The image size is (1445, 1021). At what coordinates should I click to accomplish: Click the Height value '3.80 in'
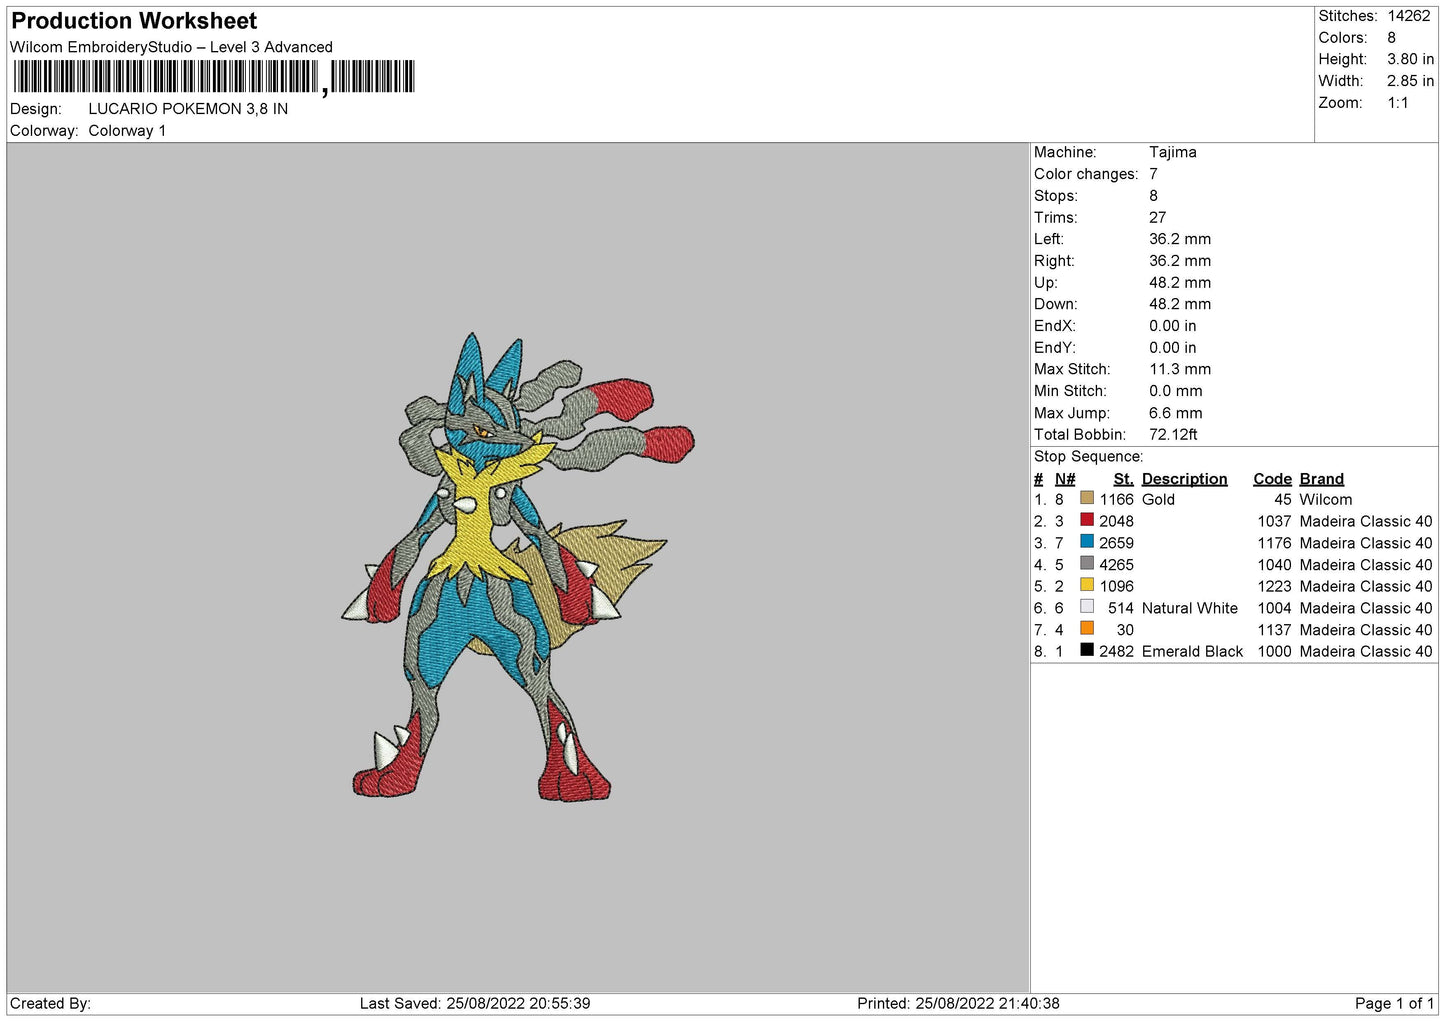(1410, 60)
